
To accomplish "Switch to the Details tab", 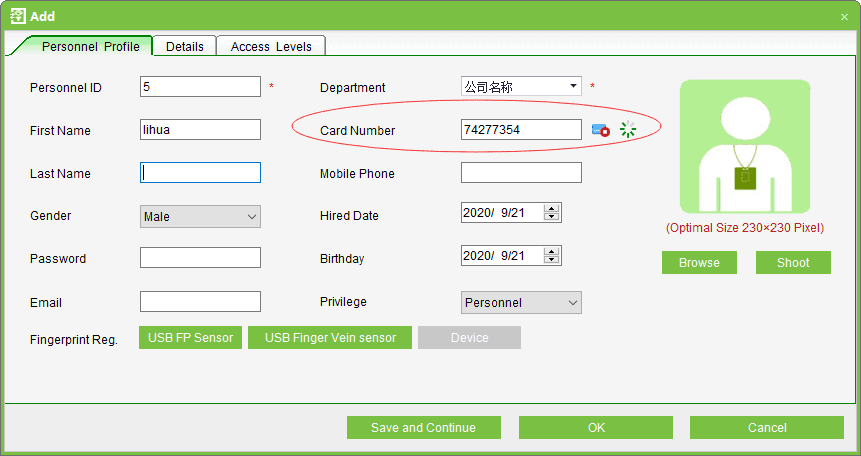I will pyautogui.click(x=185, y=46).
